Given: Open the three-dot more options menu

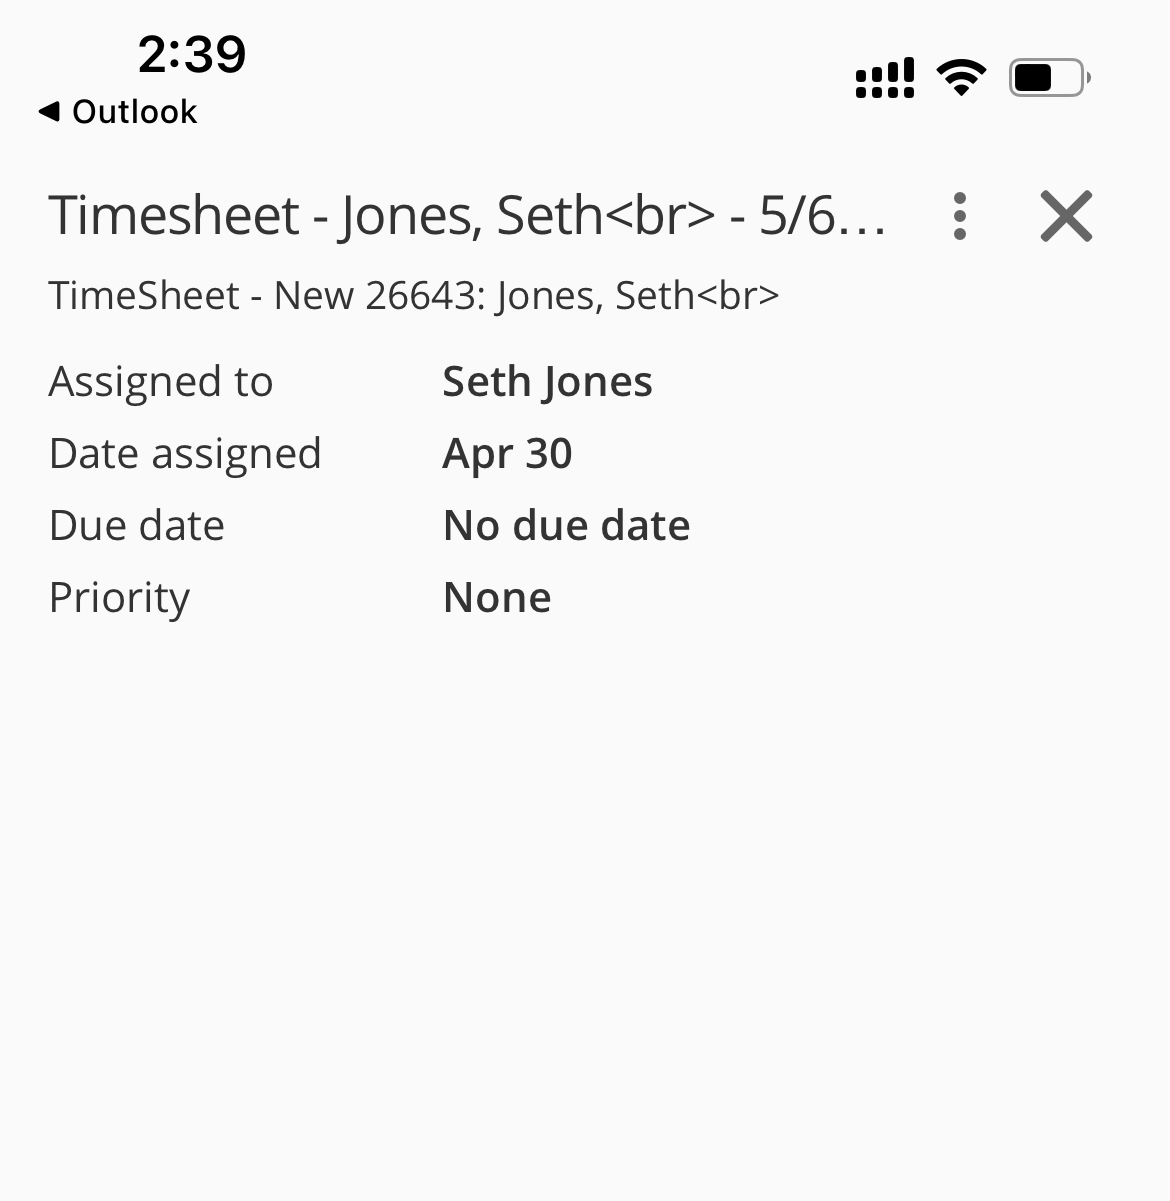Looking at the screenshot, I should tap(959, 216).
